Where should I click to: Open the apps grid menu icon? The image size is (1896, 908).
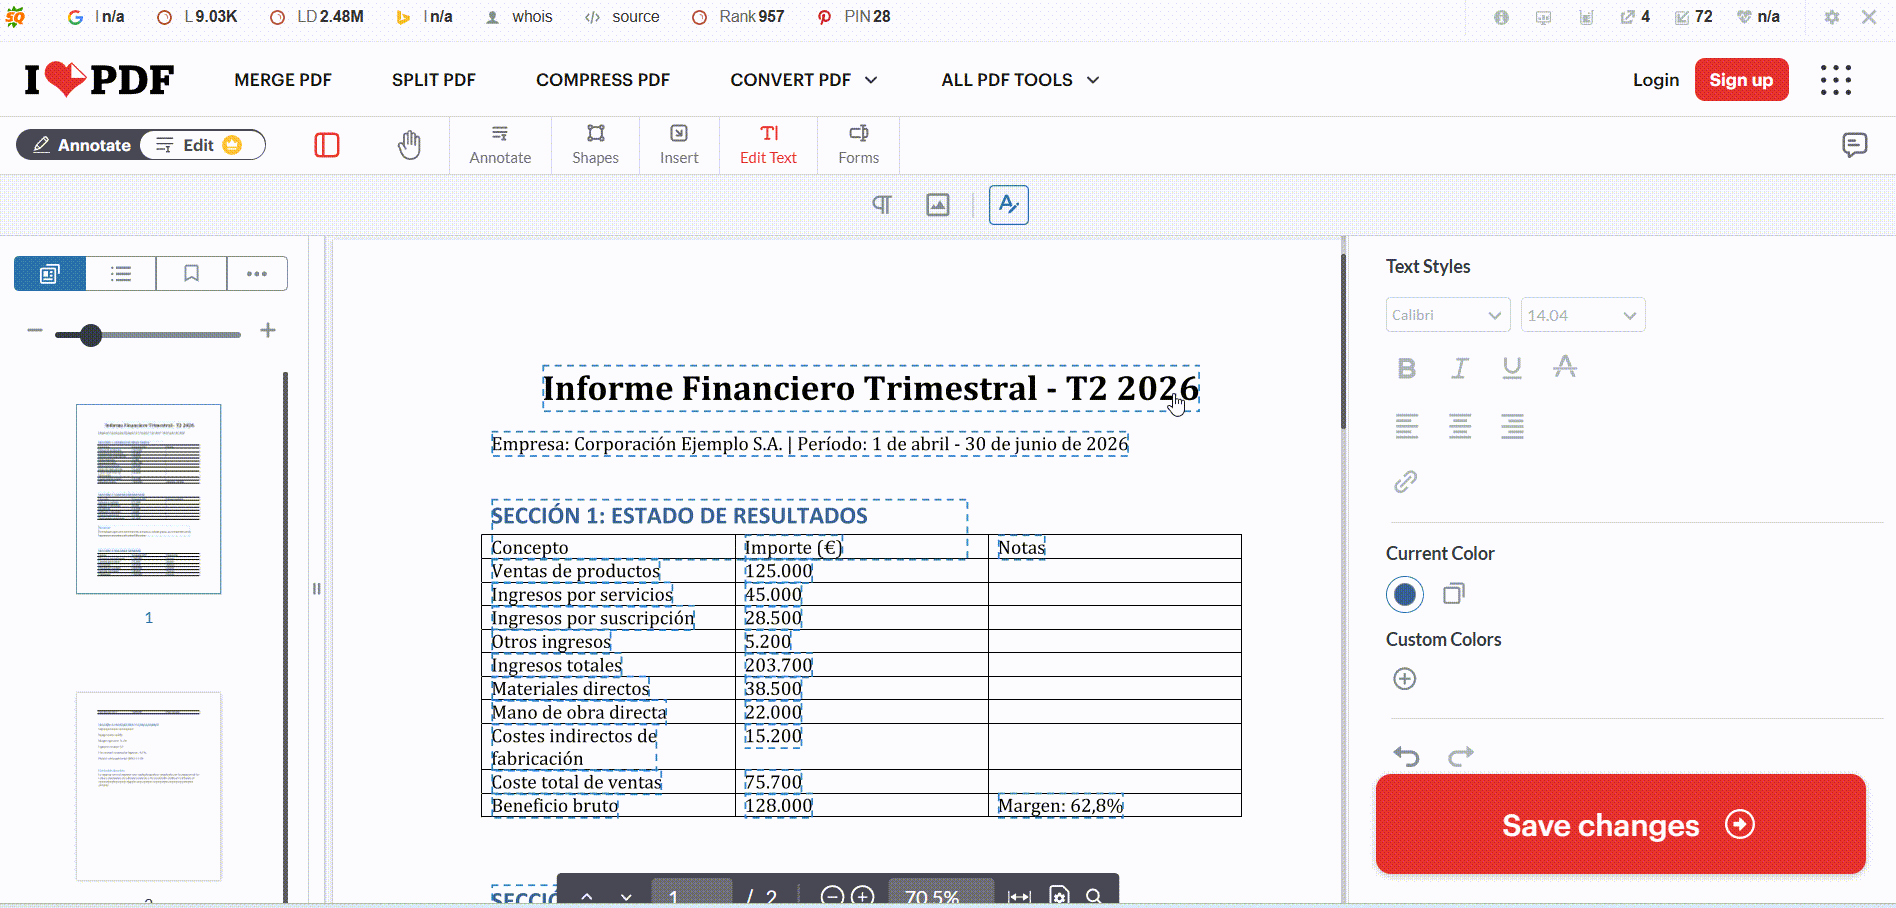(1836, 80)
